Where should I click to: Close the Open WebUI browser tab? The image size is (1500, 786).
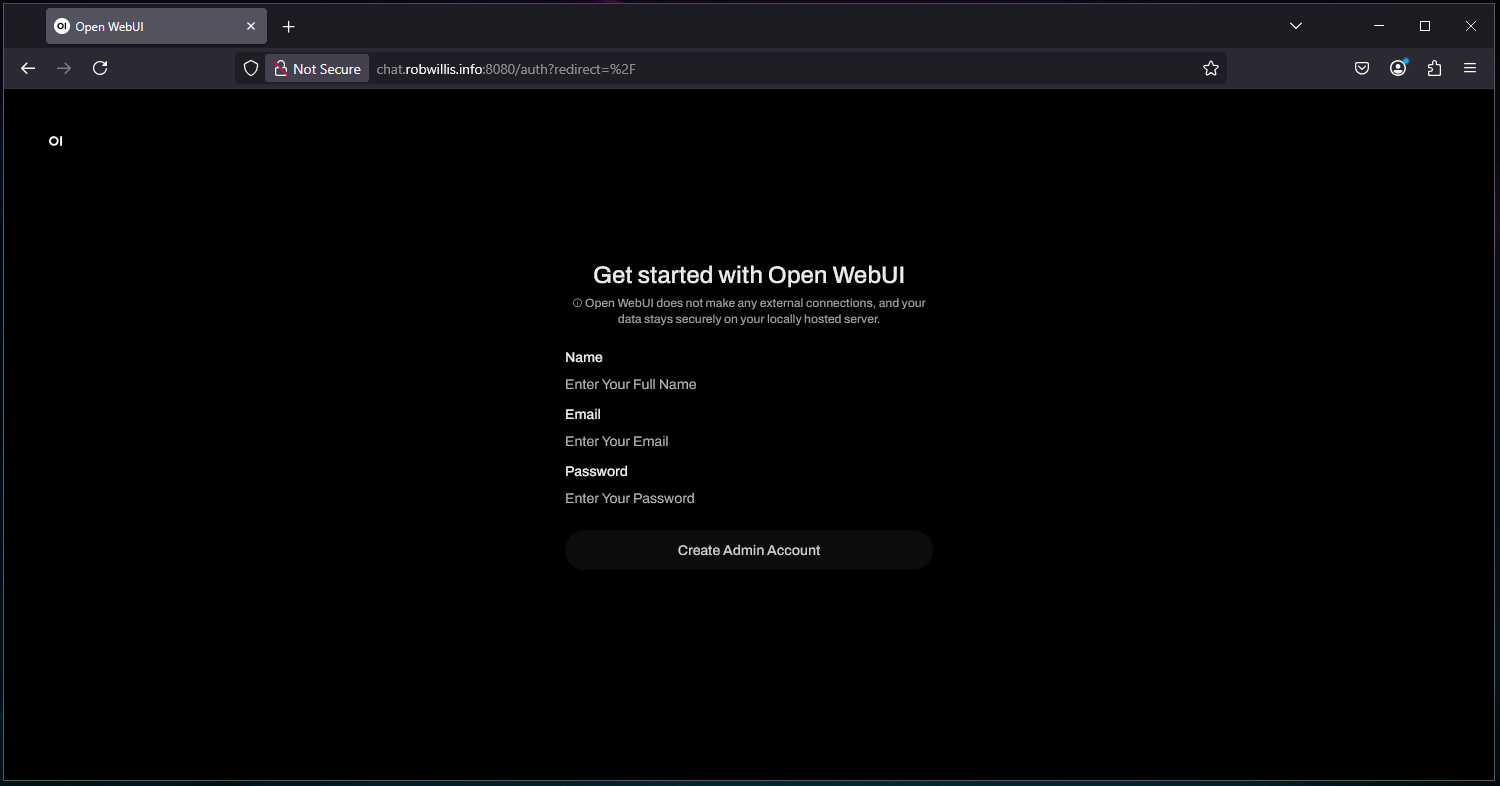click(251, 27)
